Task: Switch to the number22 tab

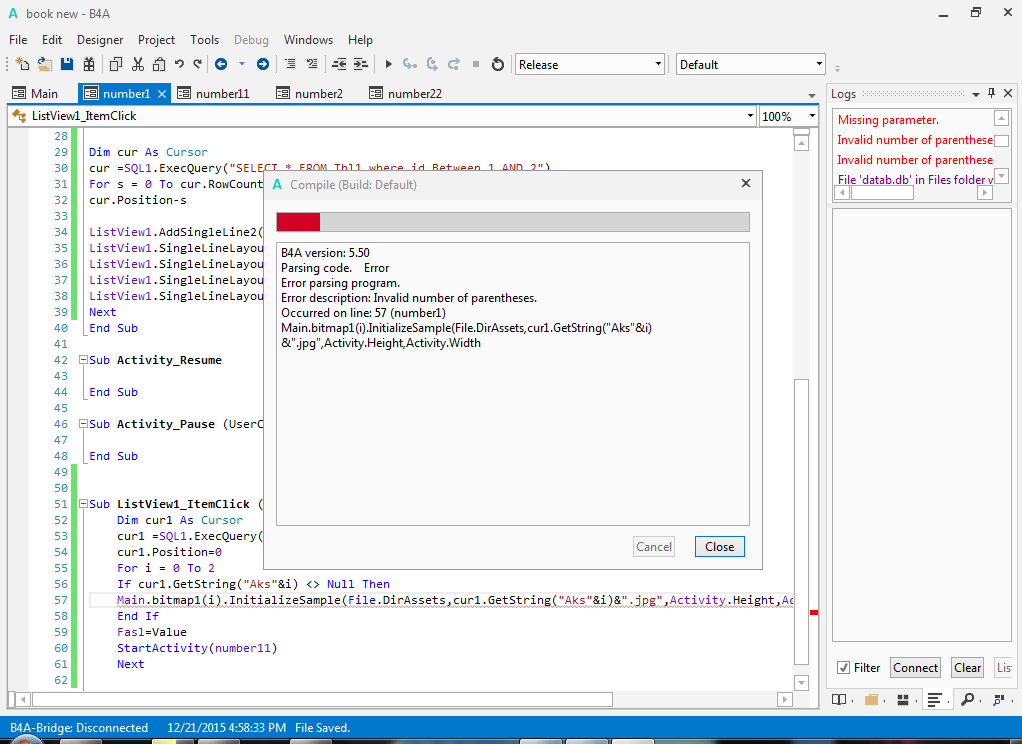Action: pos(406,93)
